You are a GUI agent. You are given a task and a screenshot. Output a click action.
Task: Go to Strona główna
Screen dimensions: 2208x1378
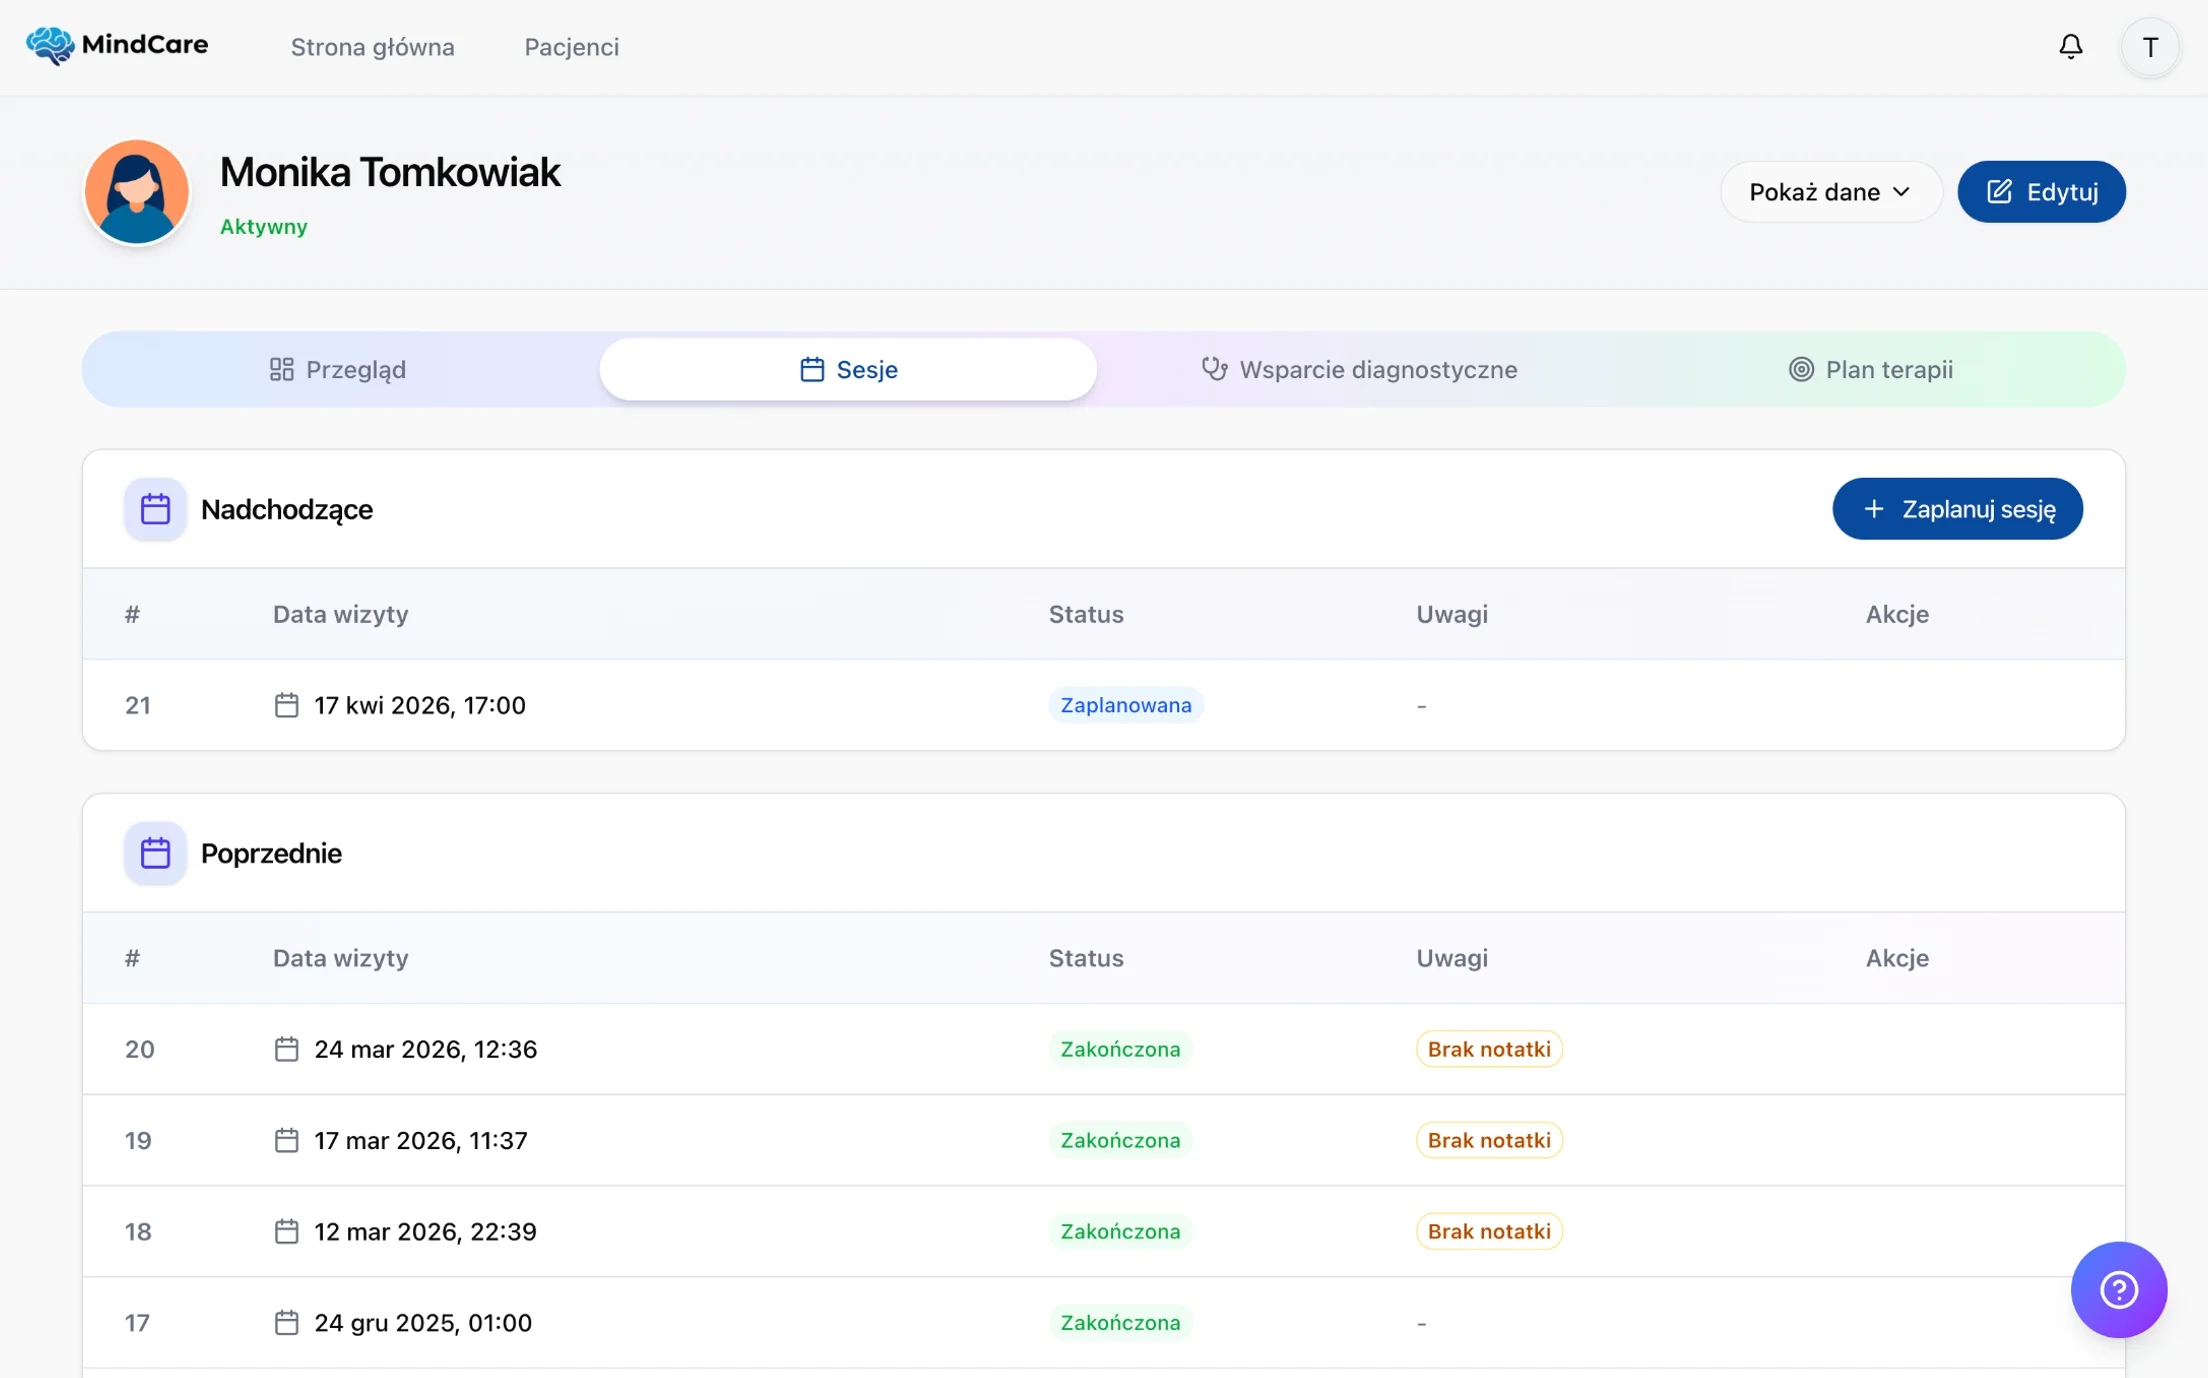(x=372, y=47)
